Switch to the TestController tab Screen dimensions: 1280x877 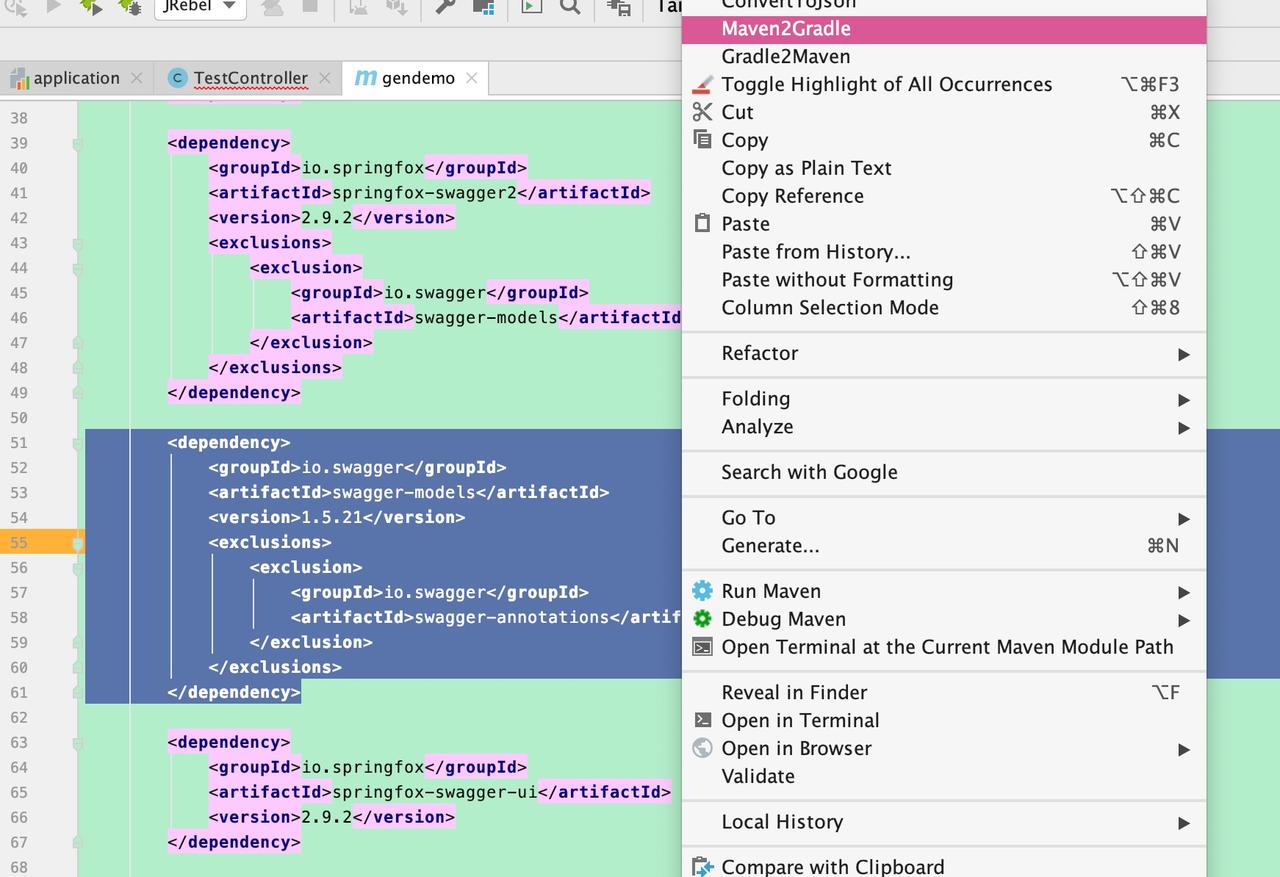(x=250, y=78)
